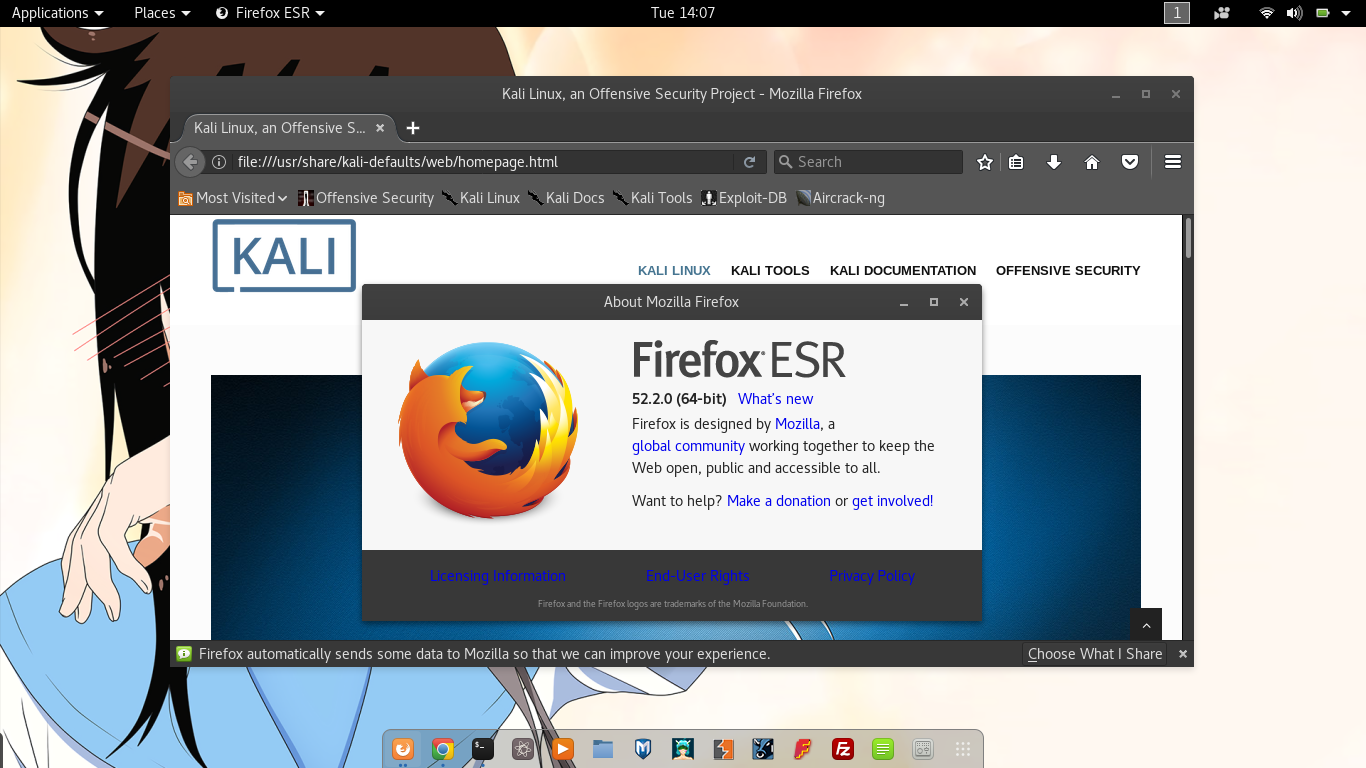Open the Applications menu
The width and height of the screenshot is (1366, 768).
point(57,13)
